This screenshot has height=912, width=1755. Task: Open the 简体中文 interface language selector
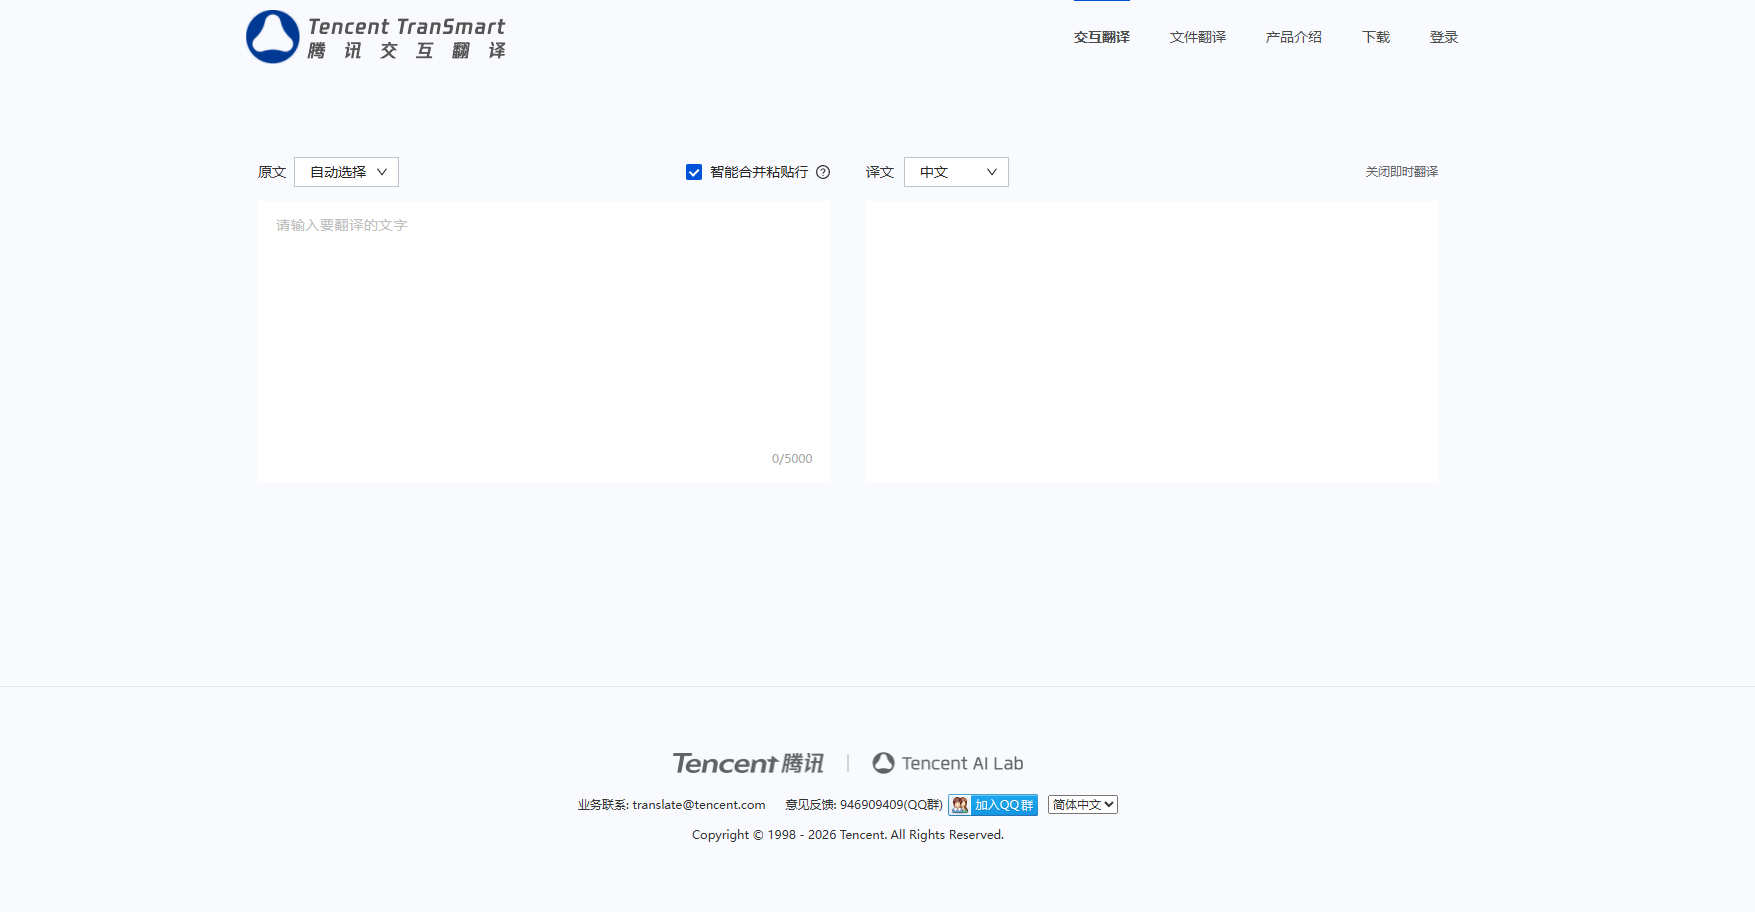point(1082,805)
